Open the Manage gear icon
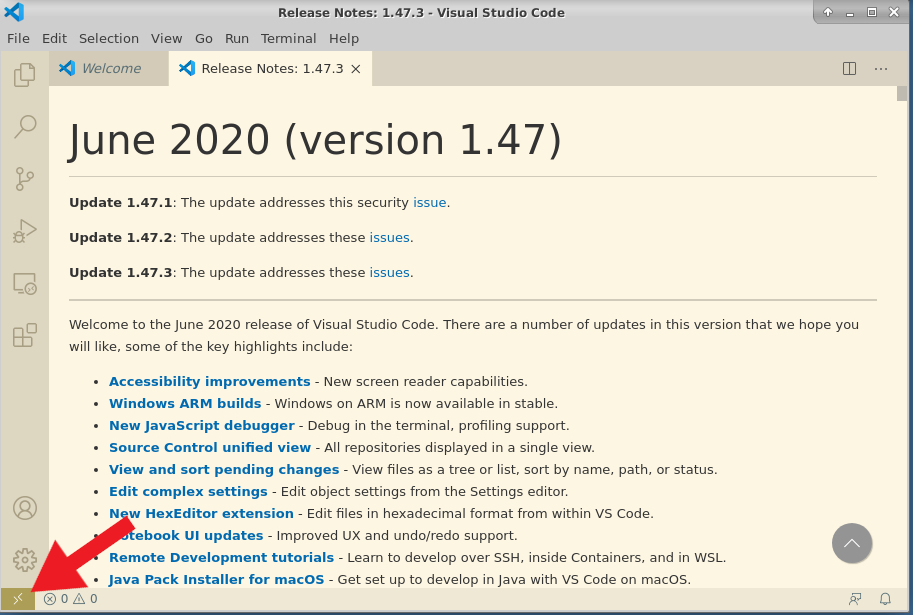This screenshot has width=913, height=615. tap(24, 560)
